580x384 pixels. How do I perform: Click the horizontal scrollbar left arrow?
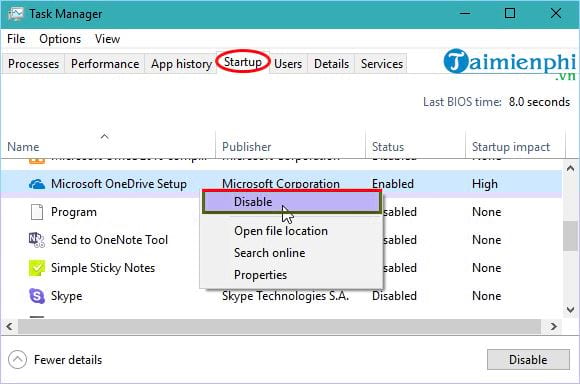click(9, 327)
